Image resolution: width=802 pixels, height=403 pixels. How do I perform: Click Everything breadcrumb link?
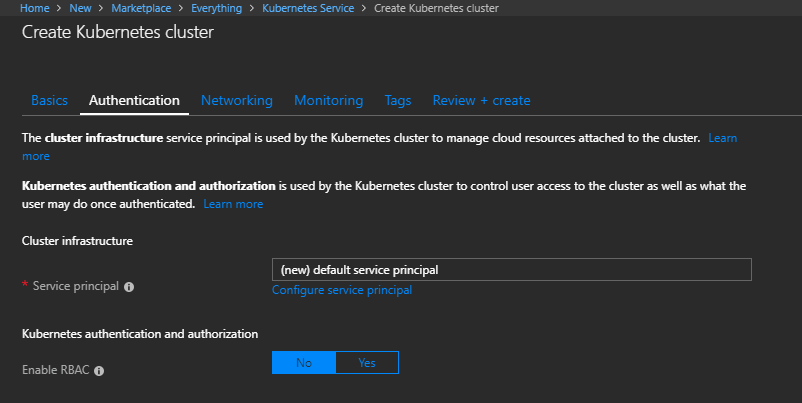[216, 8]
